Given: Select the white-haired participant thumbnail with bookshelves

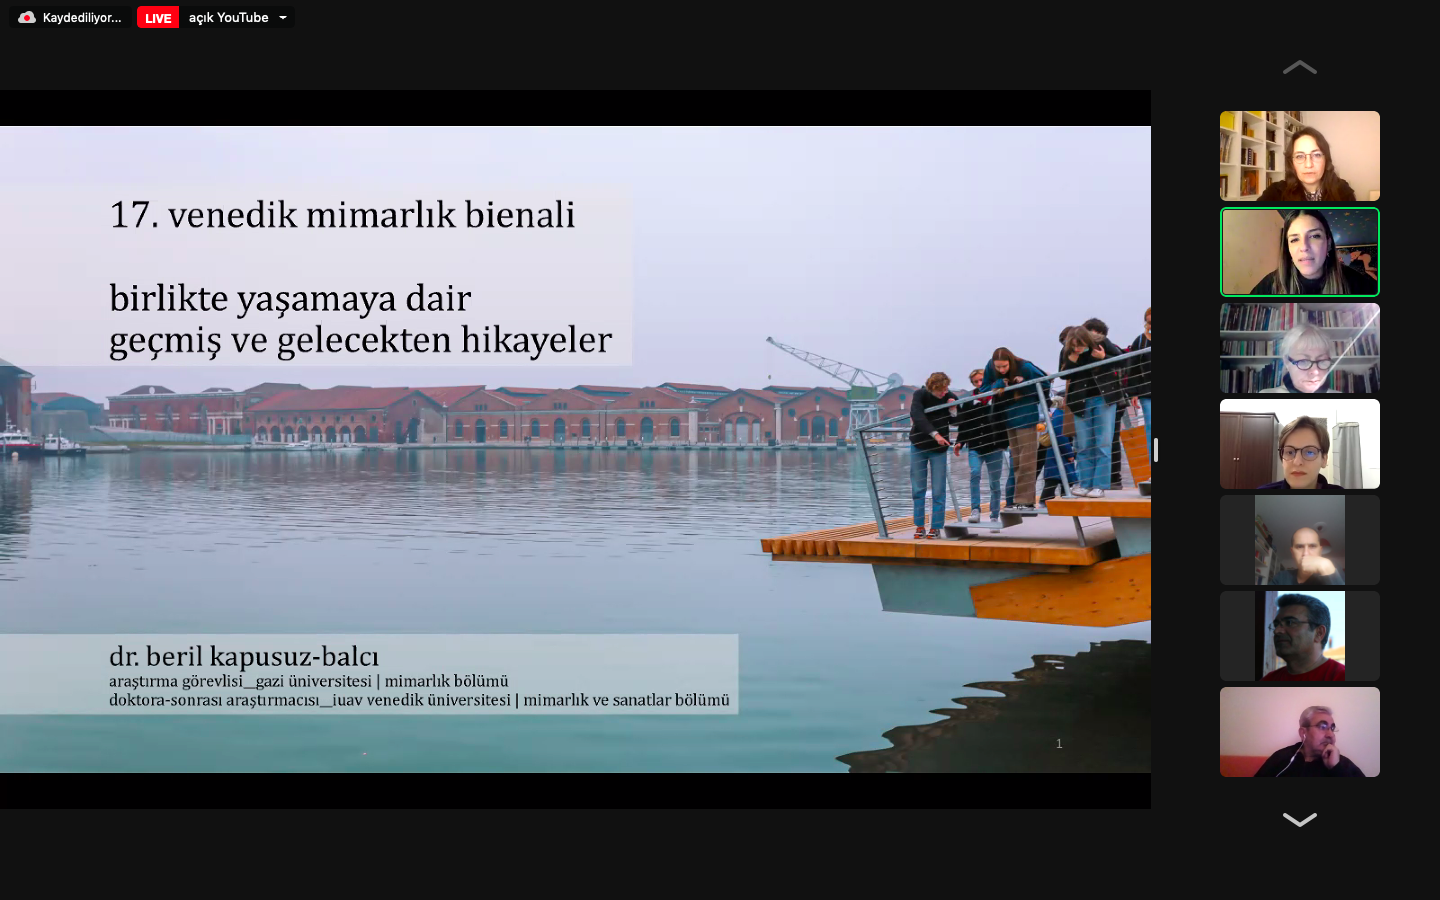Looking at the screenshot, I should point(1300,348).
